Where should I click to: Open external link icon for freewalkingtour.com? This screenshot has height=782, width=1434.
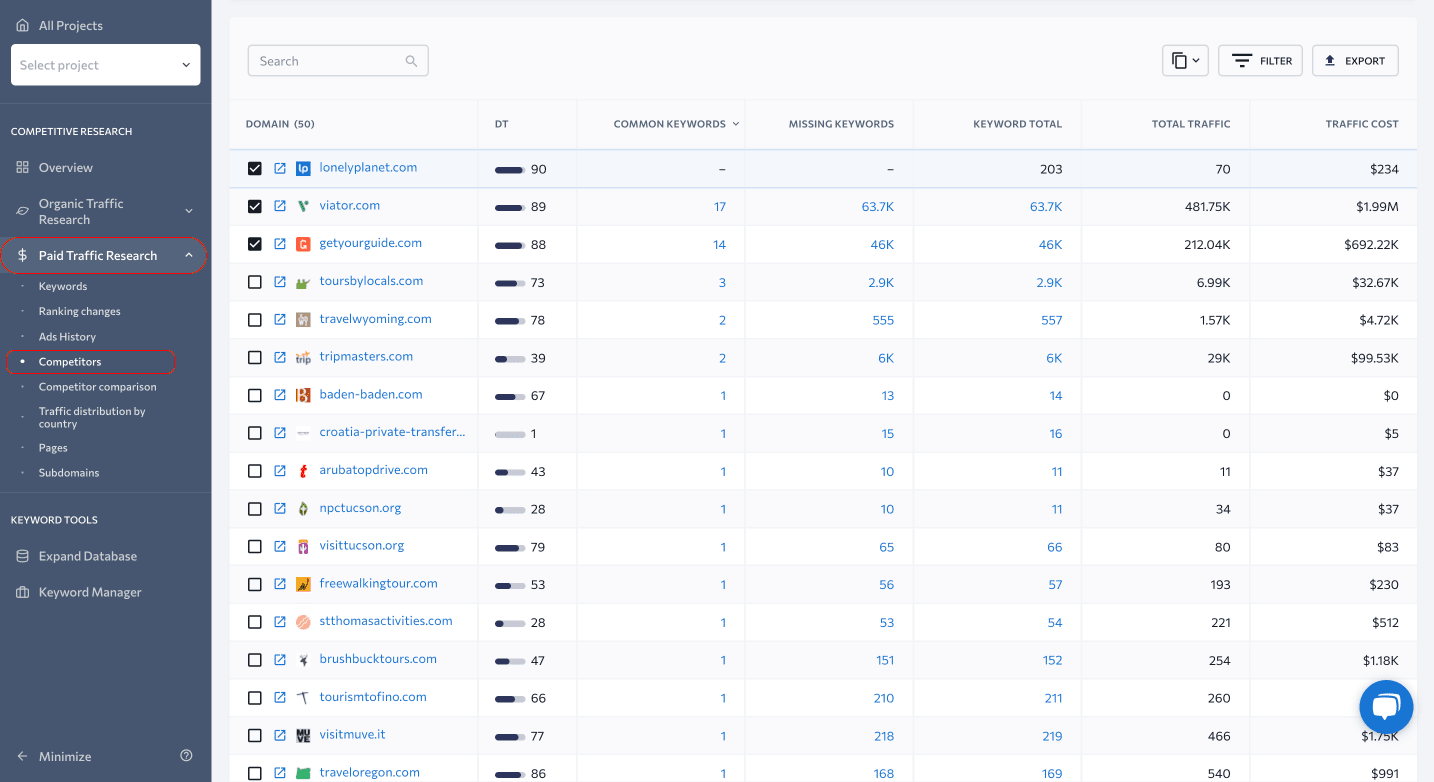click(x=280, y=584)
